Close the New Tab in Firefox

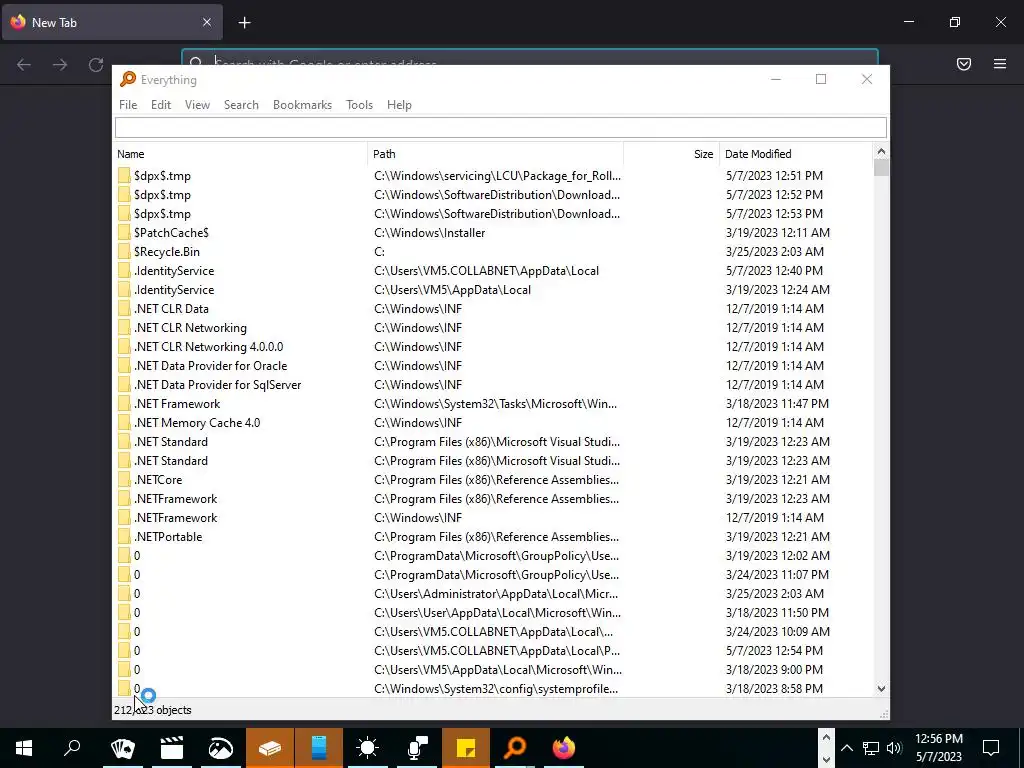(207, 22)
